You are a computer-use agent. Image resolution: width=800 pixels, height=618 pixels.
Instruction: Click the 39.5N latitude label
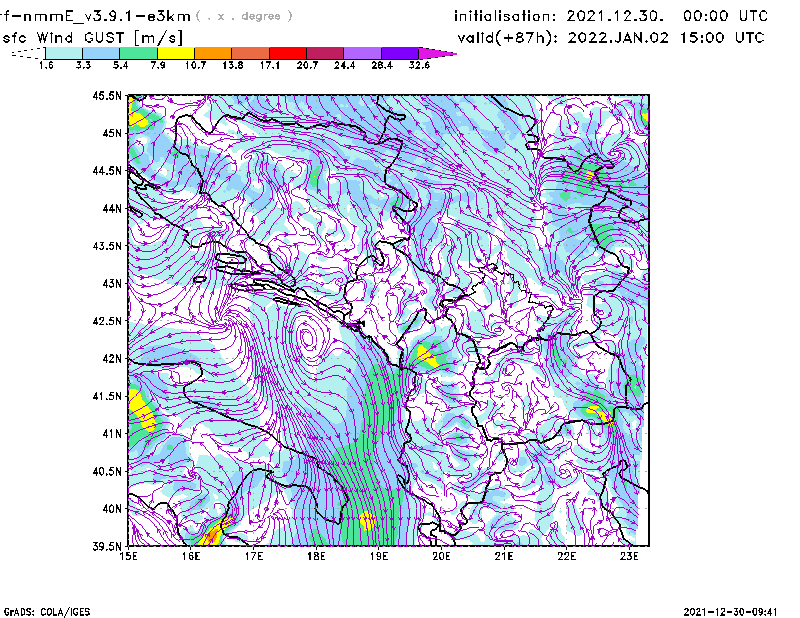(x=108, y=546)
